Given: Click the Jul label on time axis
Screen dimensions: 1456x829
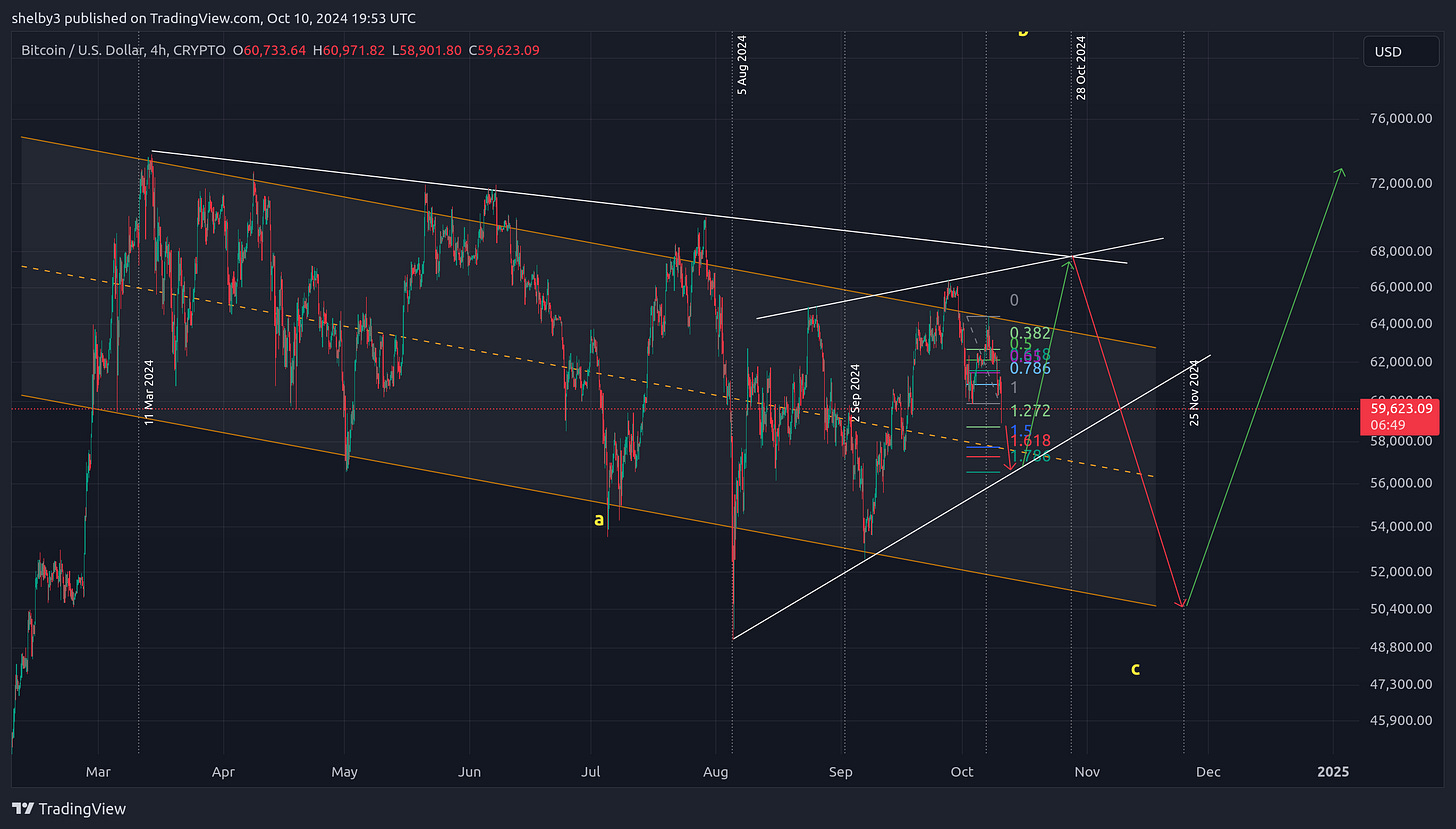Looking at the screenshot, I should tap(590, 772).
